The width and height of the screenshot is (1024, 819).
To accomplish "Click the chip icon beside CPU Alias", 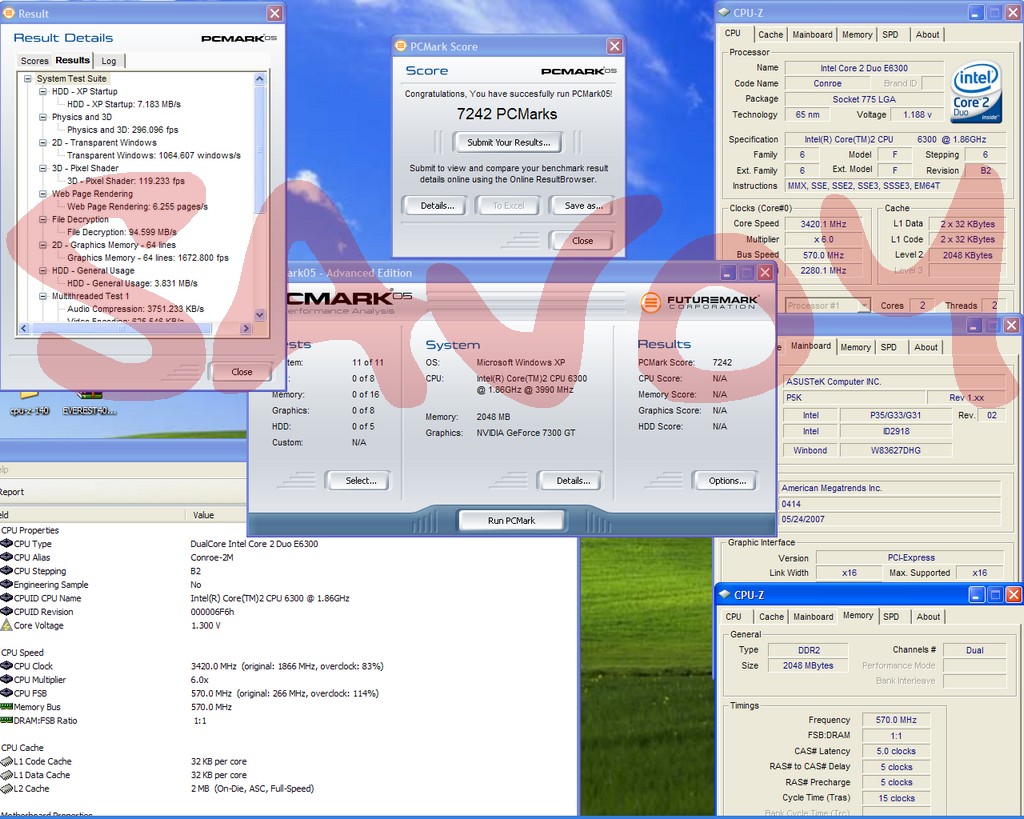I will point(7,557).
